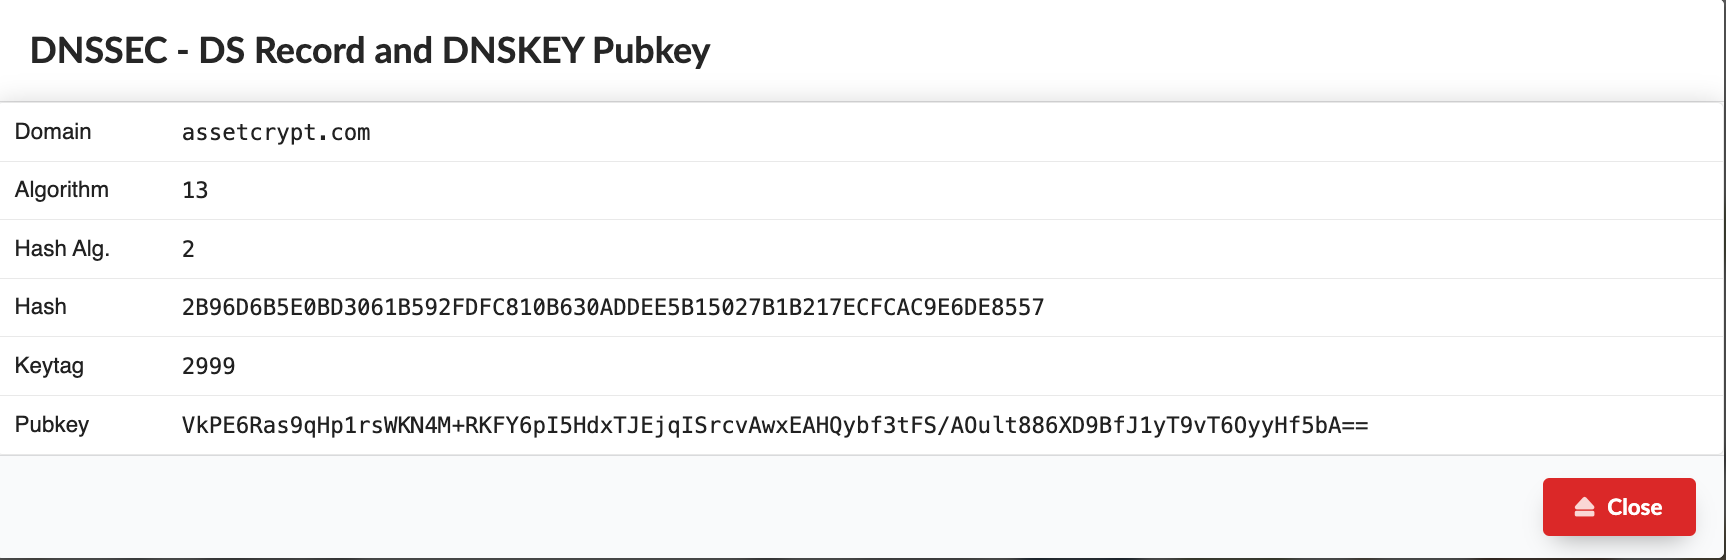Click the Hash hex string value
Image resolution: width=1726 pixels, height=560 pixels.
coord(613,307)
